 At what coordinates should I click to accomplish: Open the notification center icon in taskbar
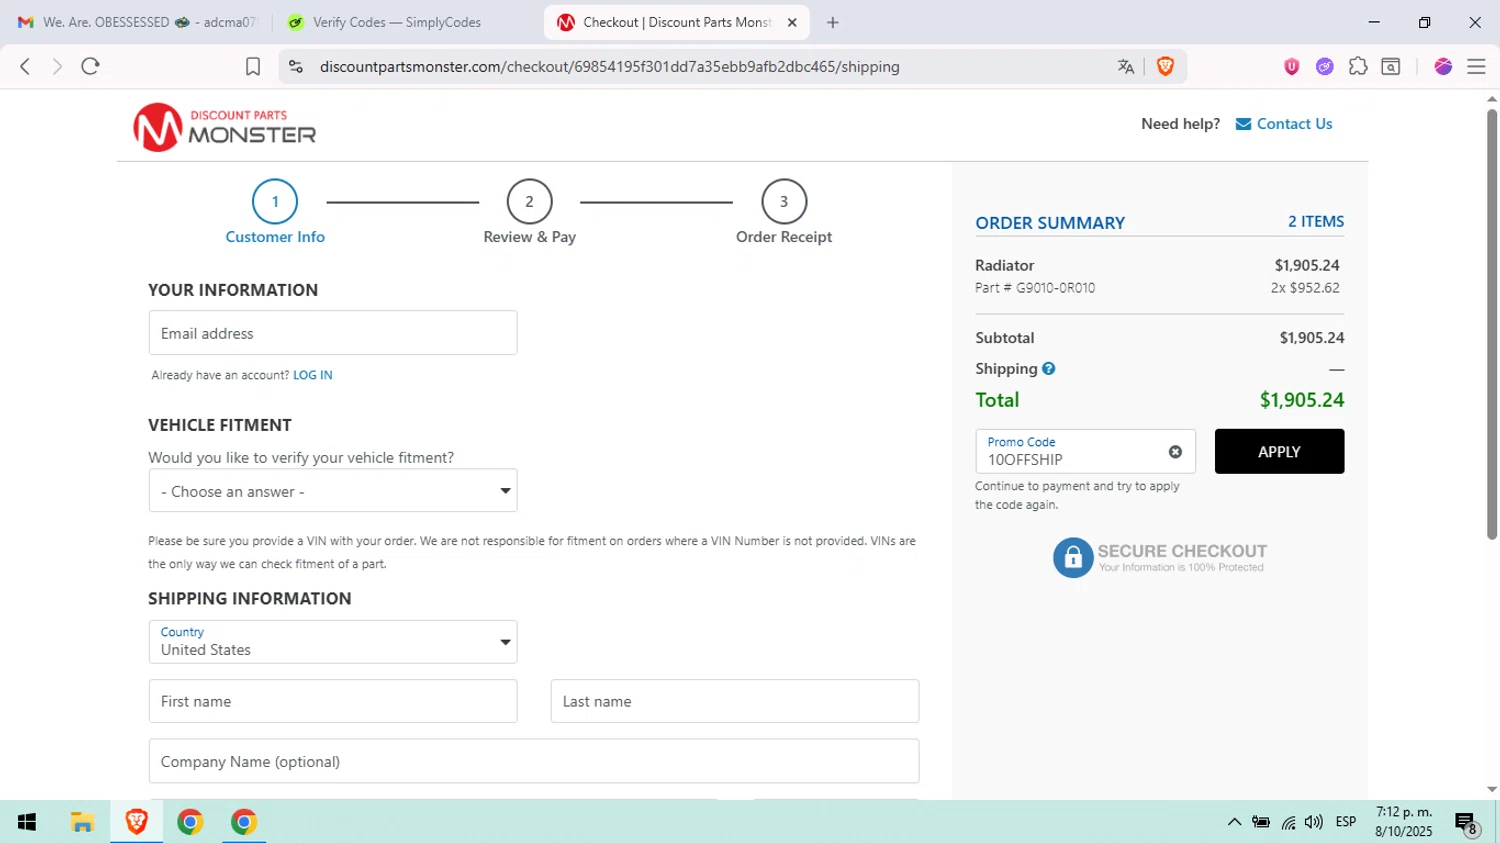point(1466,823)
